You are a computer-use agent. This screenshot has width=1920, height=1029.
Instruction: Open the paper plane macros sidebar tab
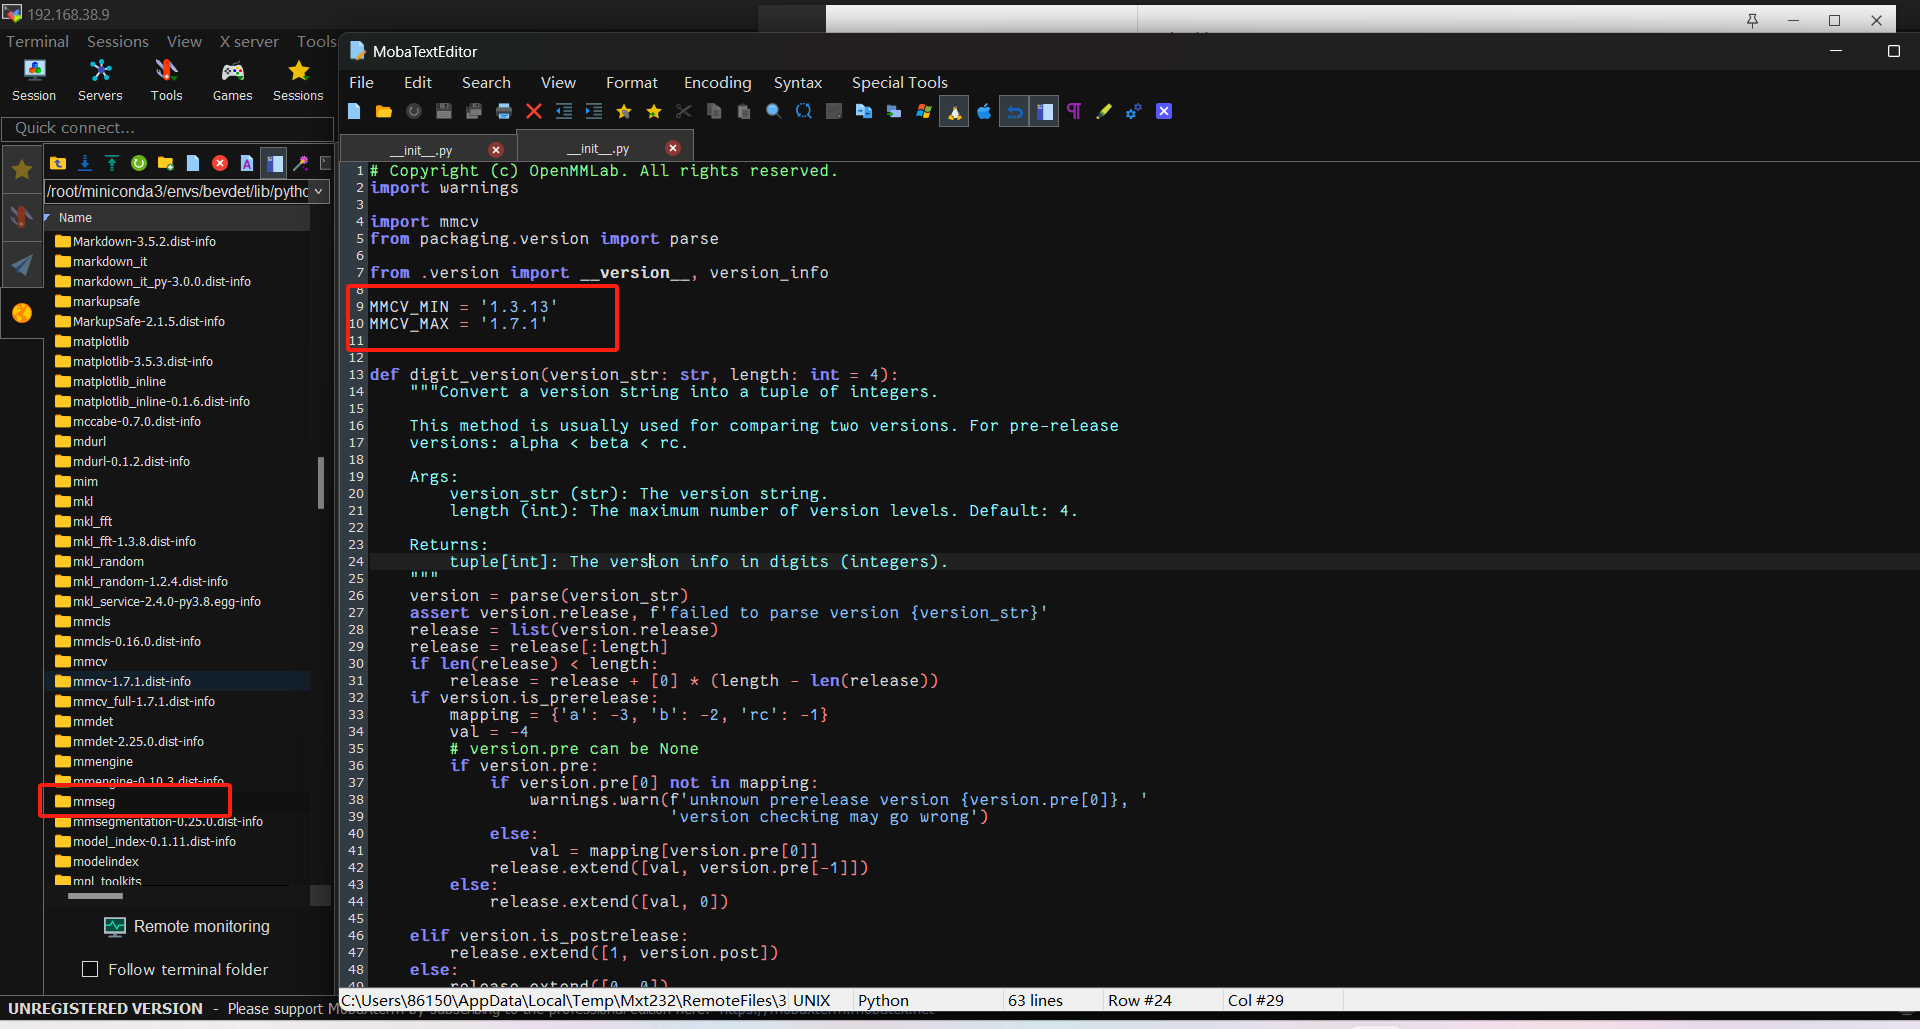[x=21, y=265]
